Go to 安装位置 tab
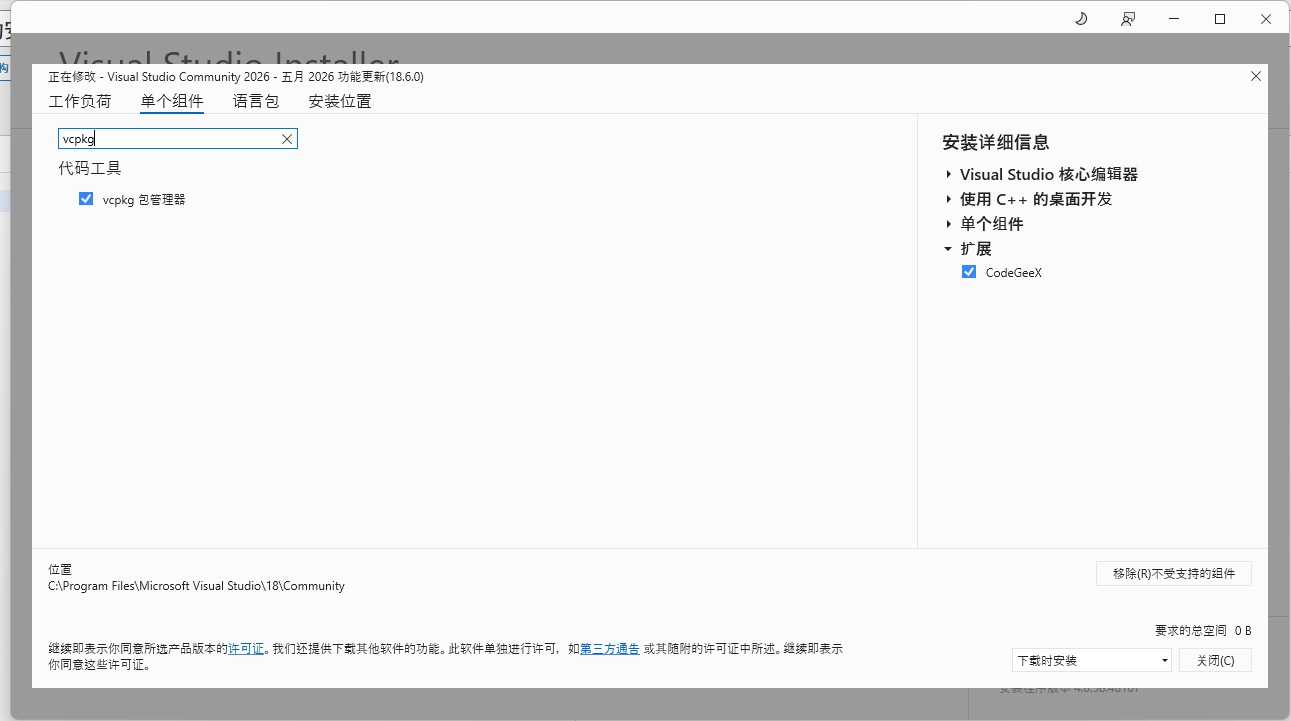The image size is (1291, 721). point(340,101)
